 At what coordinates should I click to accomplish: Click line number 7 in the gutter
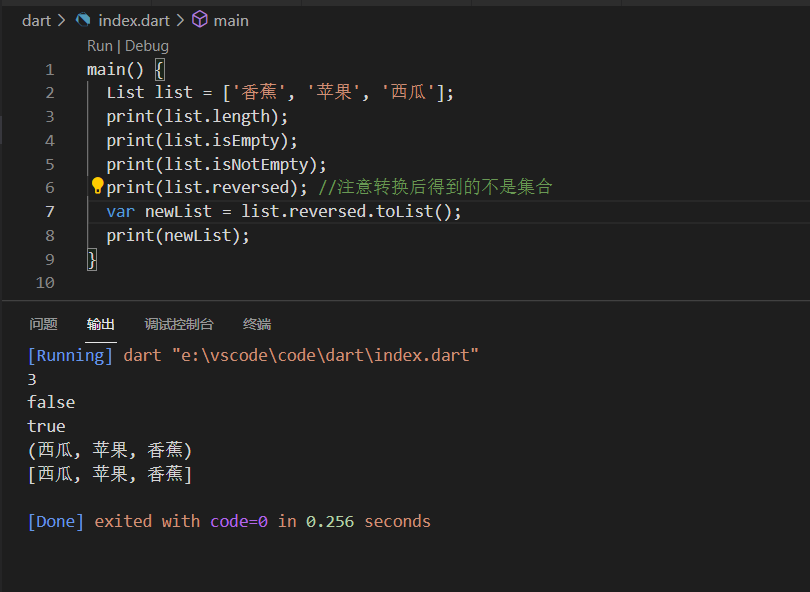pyautogui.click(x=50, y=212)
